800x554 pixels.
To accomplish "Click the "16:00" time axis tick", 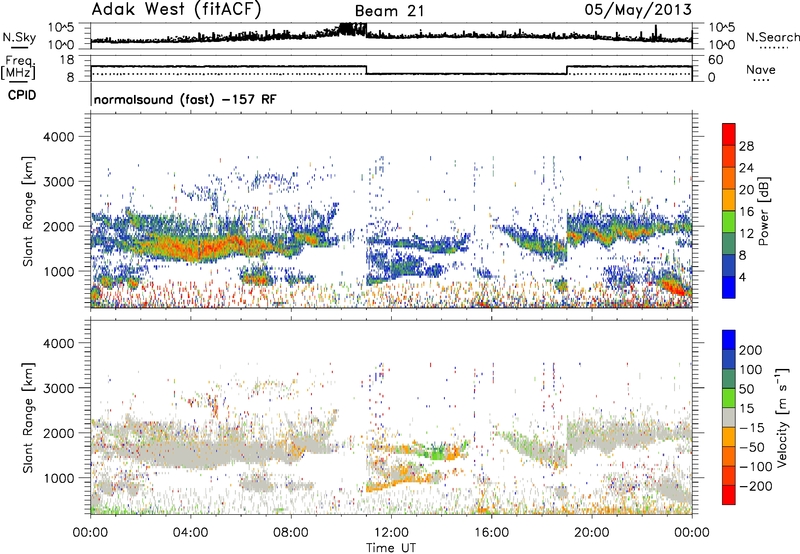I will (491, 533).
